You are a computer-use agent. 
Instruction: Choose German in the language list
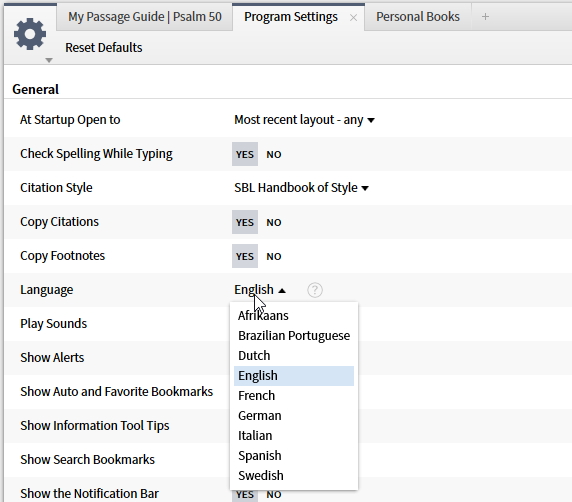(x=294, y=416)
